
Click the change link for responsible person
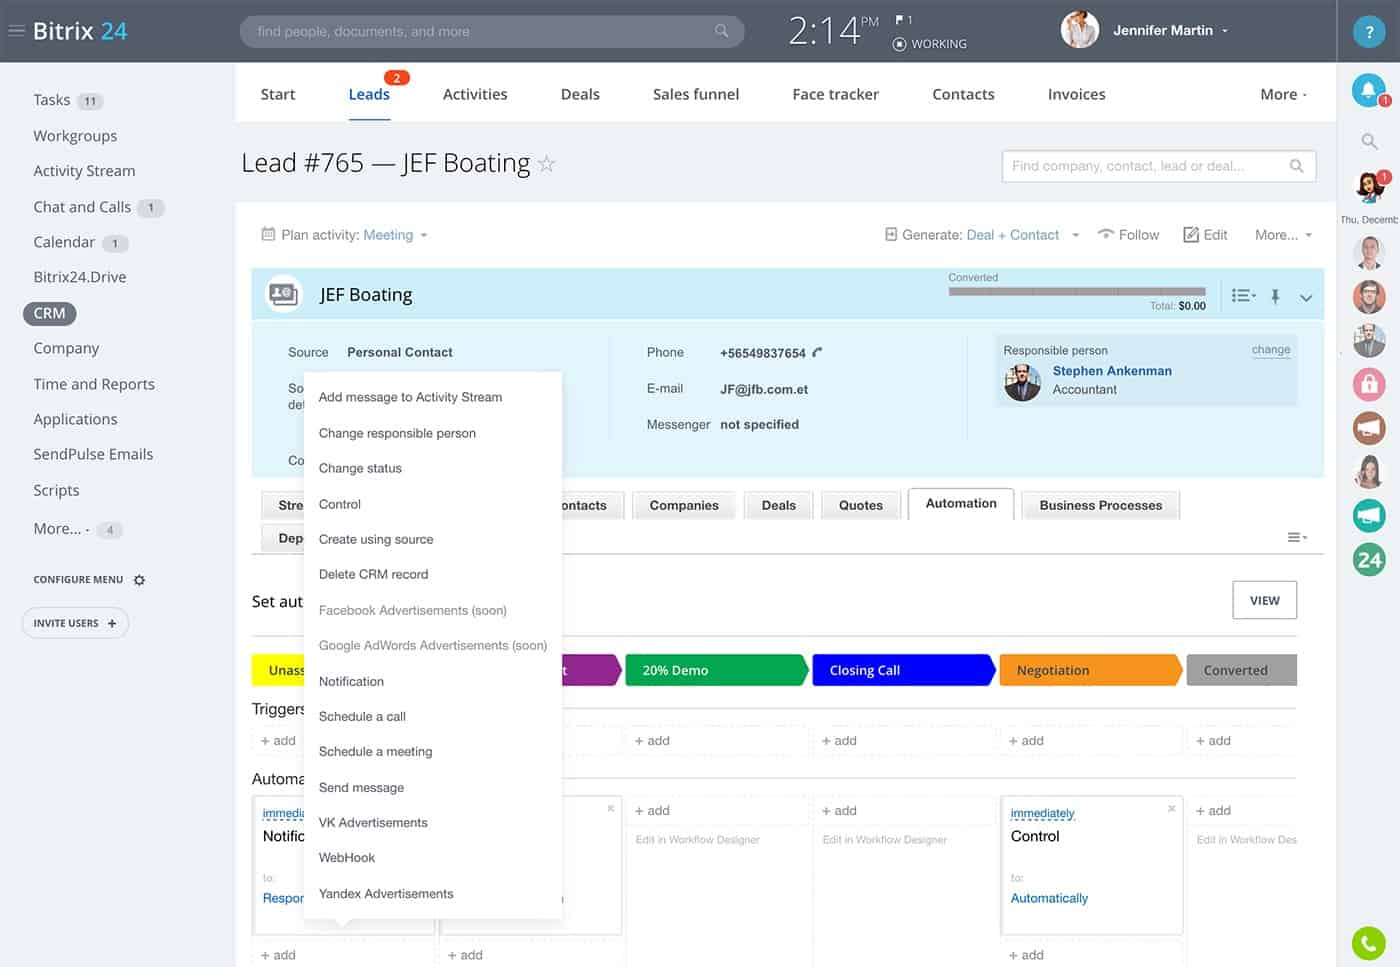point(1270,350)
